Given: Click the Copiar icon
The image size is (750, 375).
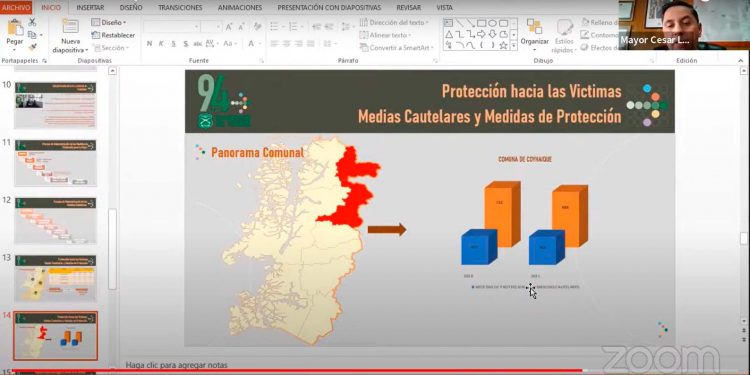Looking at the screenshot, I should pos(32,34).
